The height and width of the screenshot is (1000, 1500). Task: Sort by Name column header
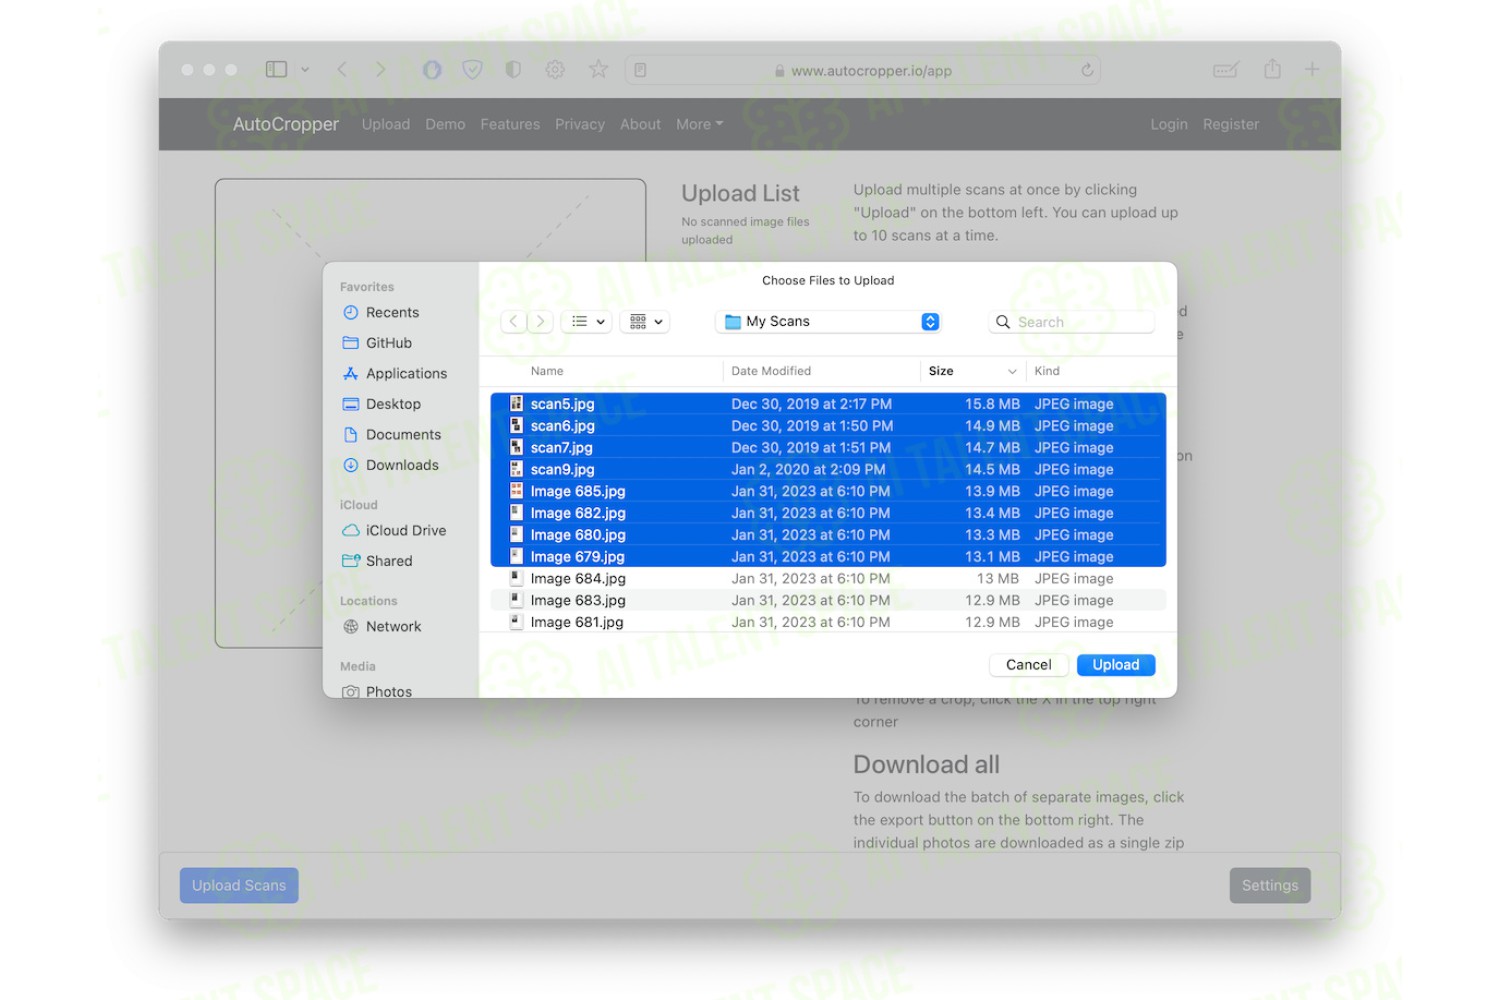pyautogui.click(x=547, y=371)
